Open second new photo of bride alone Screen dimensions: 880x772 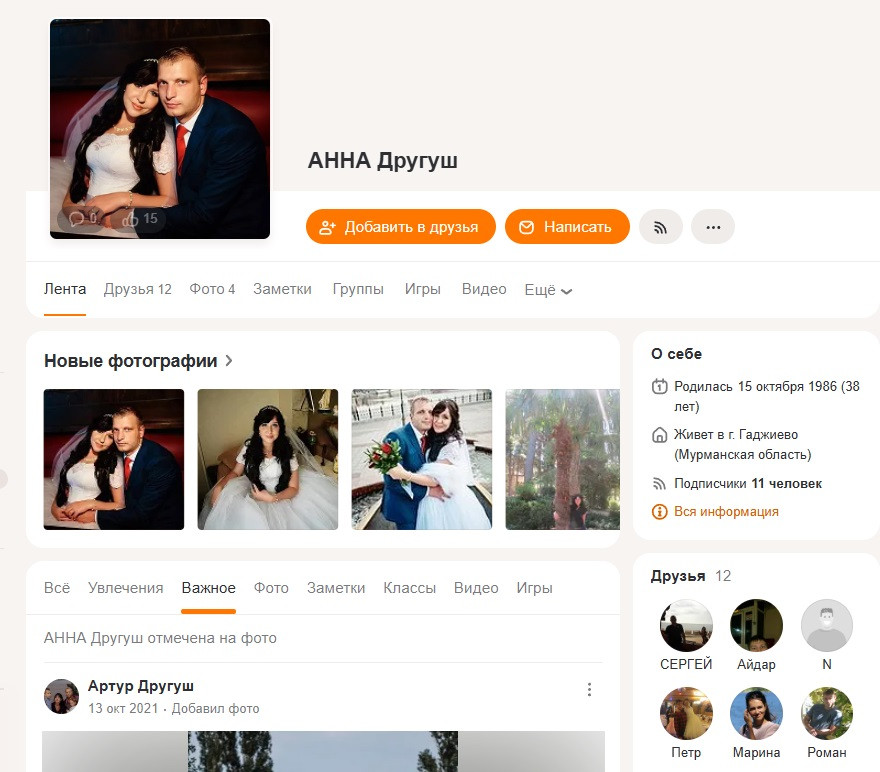click(x=268, y=459)
